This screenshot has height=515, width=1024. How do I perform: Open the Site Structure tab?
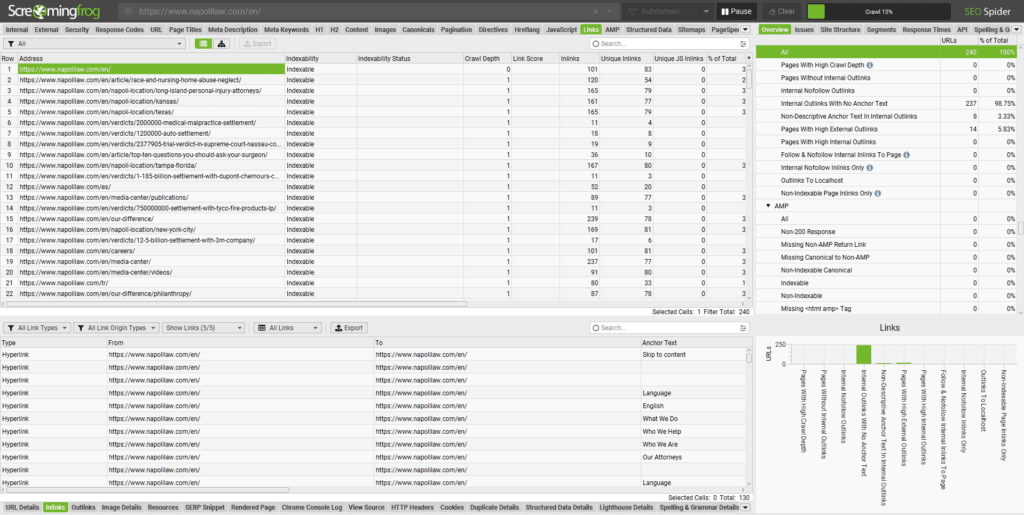840,29
